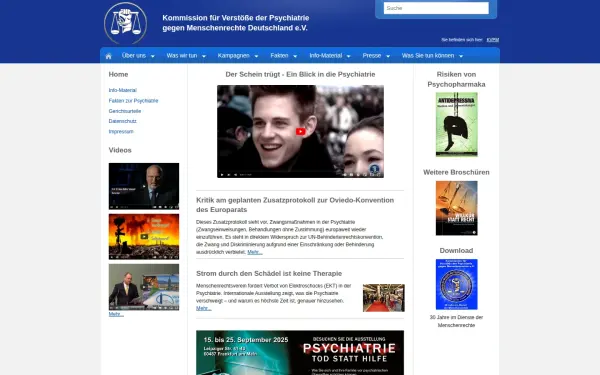The image size is (600, 375).
Task: Open the Was Sie tun können menu item
Action: tap(428, 55)
